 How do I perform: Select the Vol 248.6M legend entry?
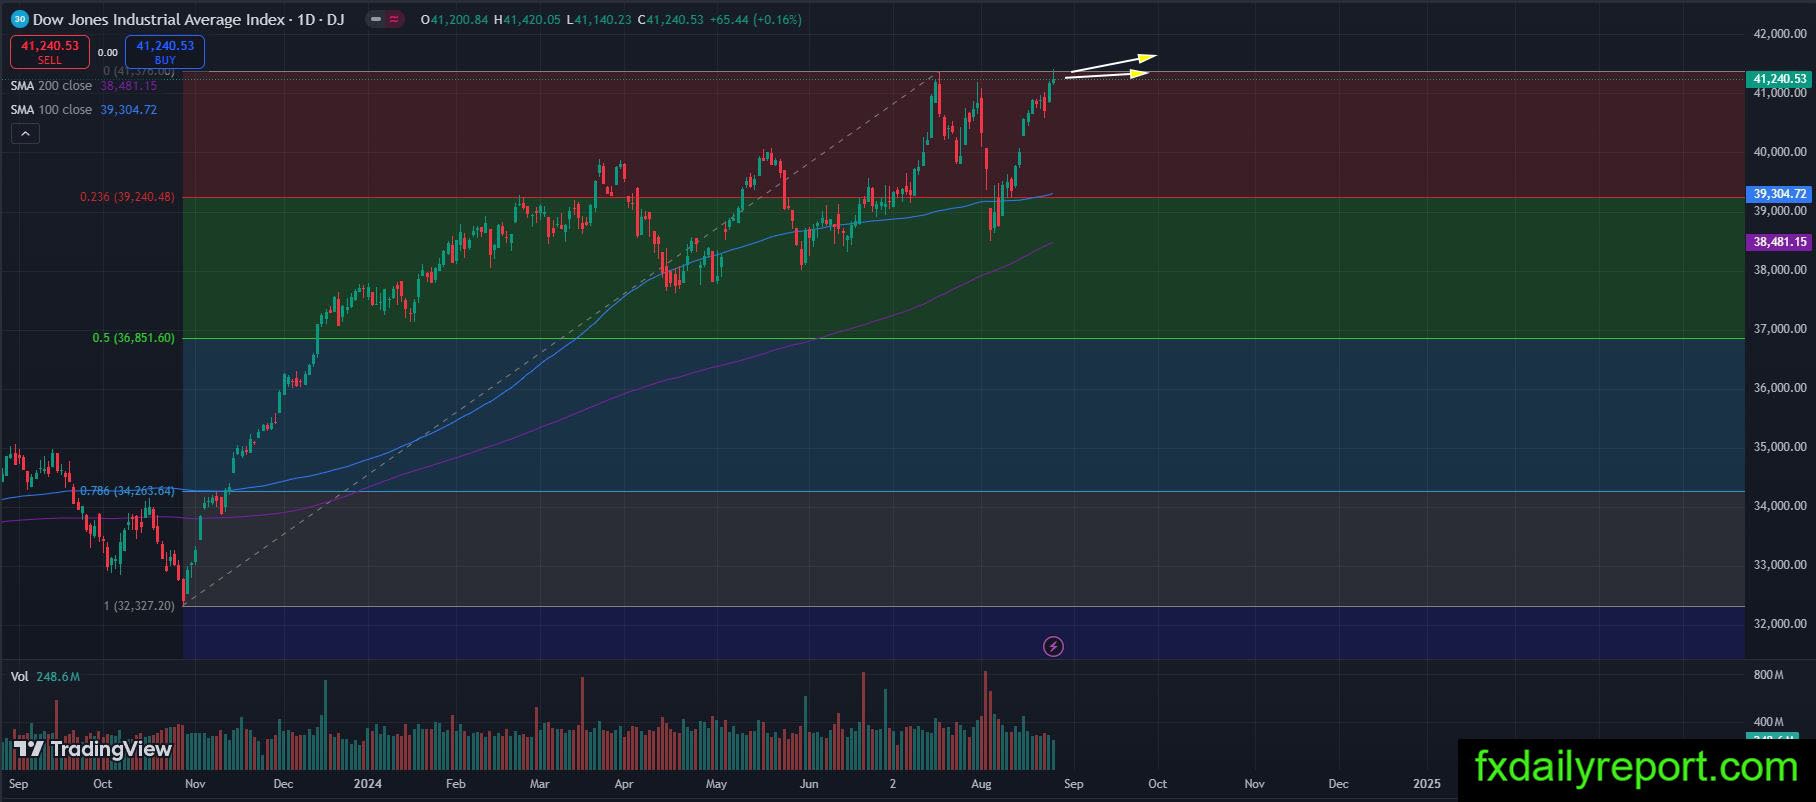[45, 677]
